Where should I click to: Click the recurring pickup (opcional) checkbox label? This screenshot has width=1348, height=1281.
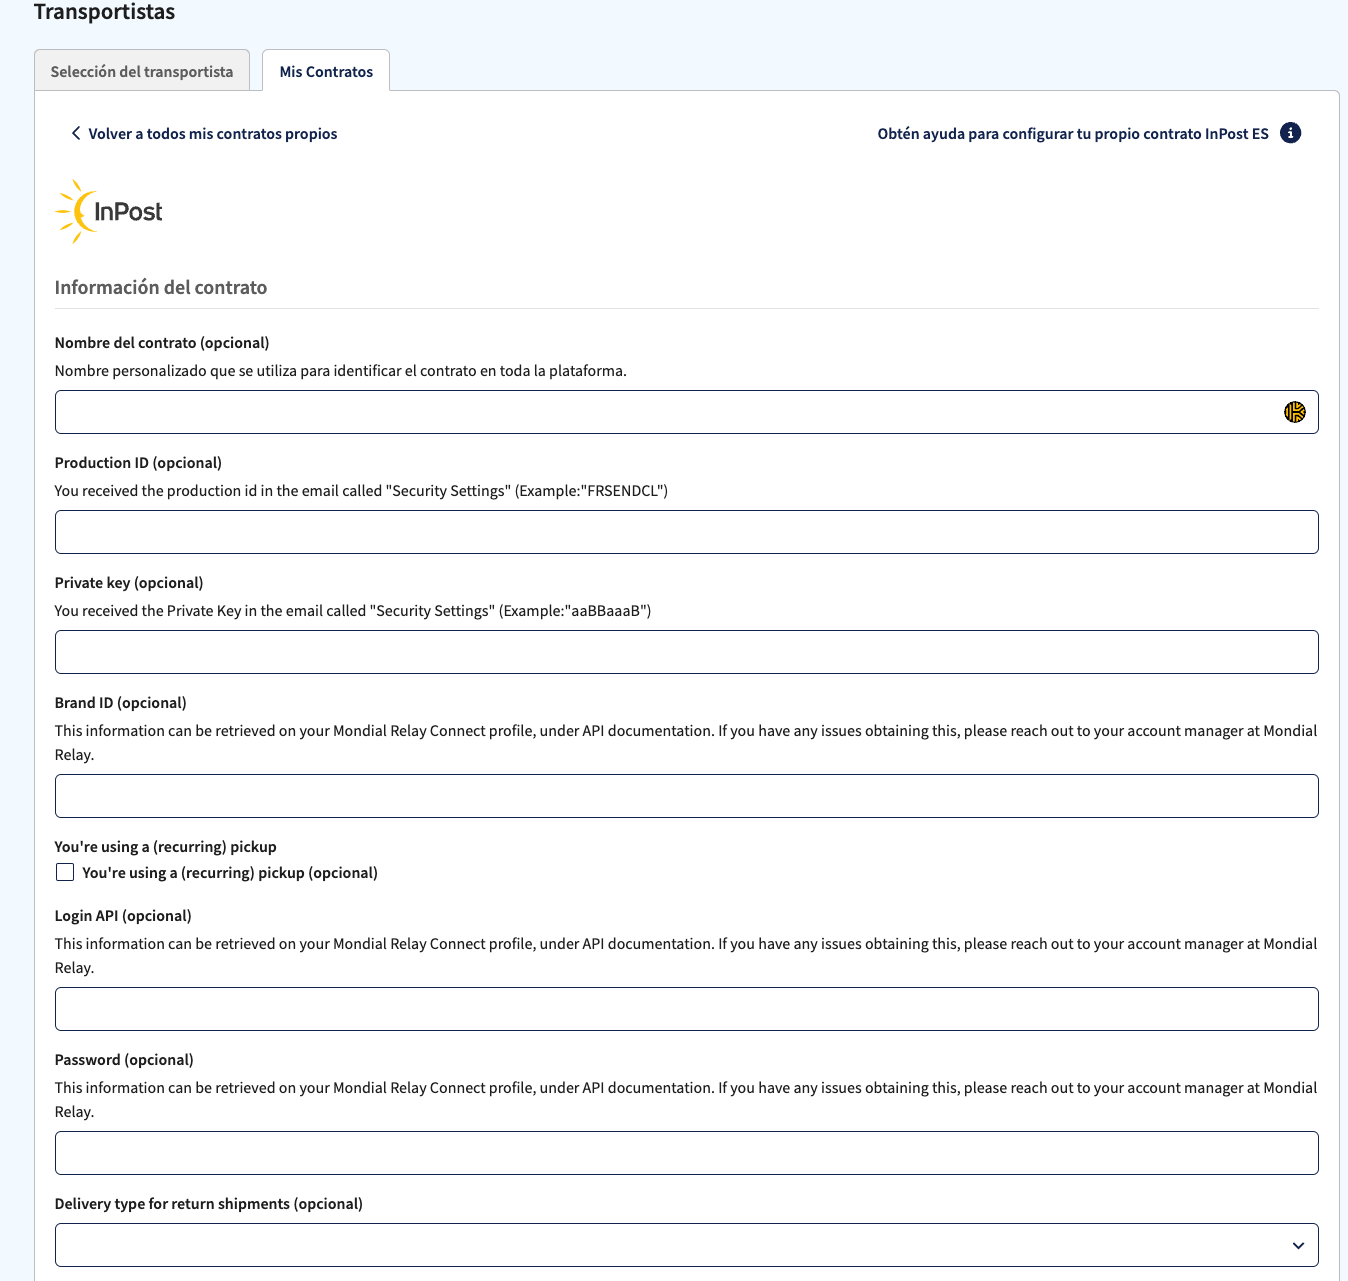[x=230, y=872]
